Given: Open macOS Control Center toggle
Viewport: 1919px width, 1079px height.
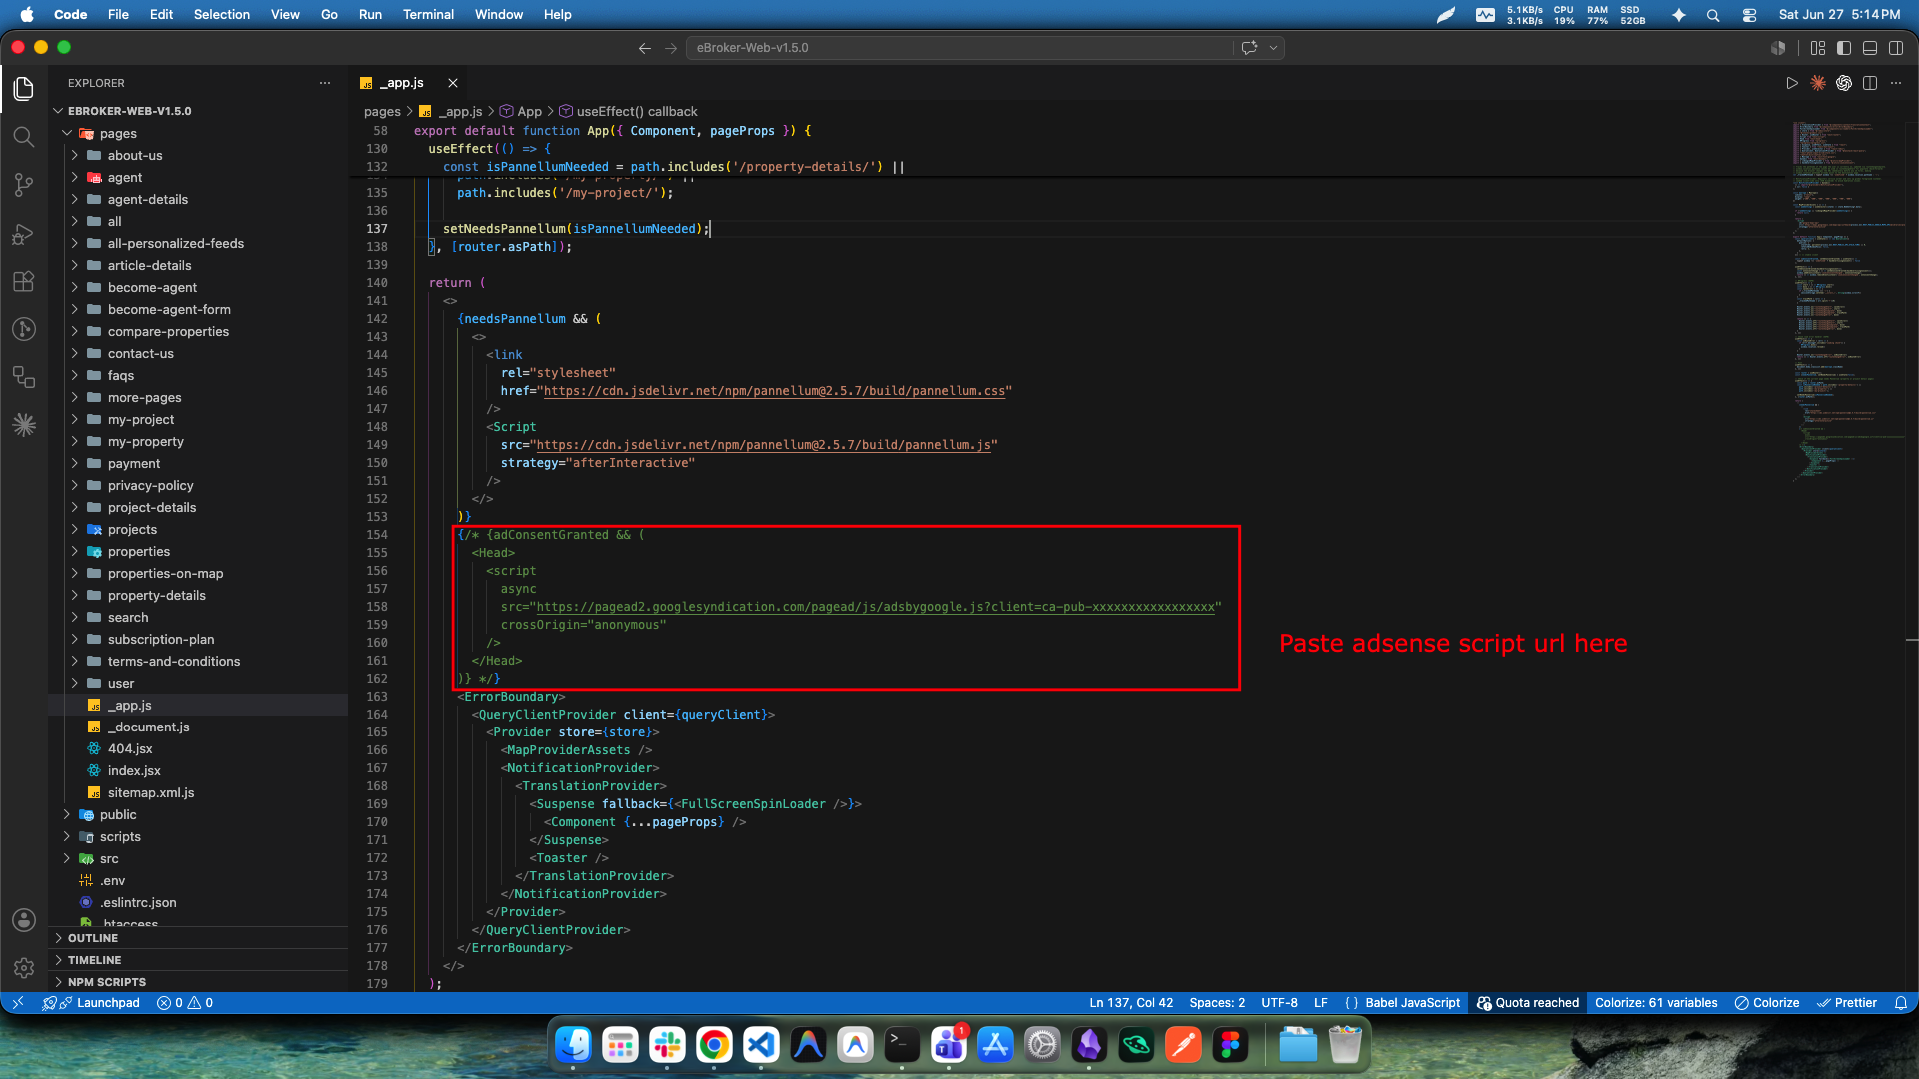Looking at the screenshot, I should click(x=1749, y=15).
